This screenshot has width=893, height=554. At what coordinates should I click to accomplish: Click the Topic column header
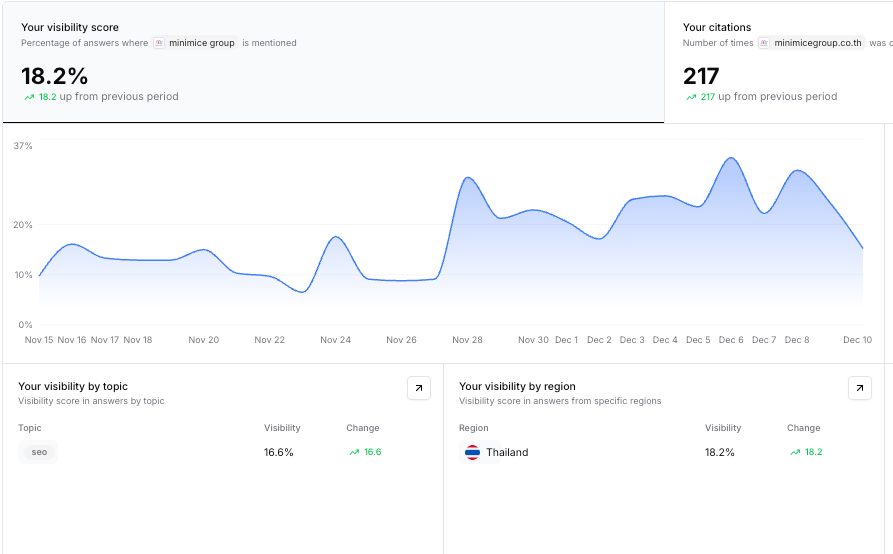30,428
